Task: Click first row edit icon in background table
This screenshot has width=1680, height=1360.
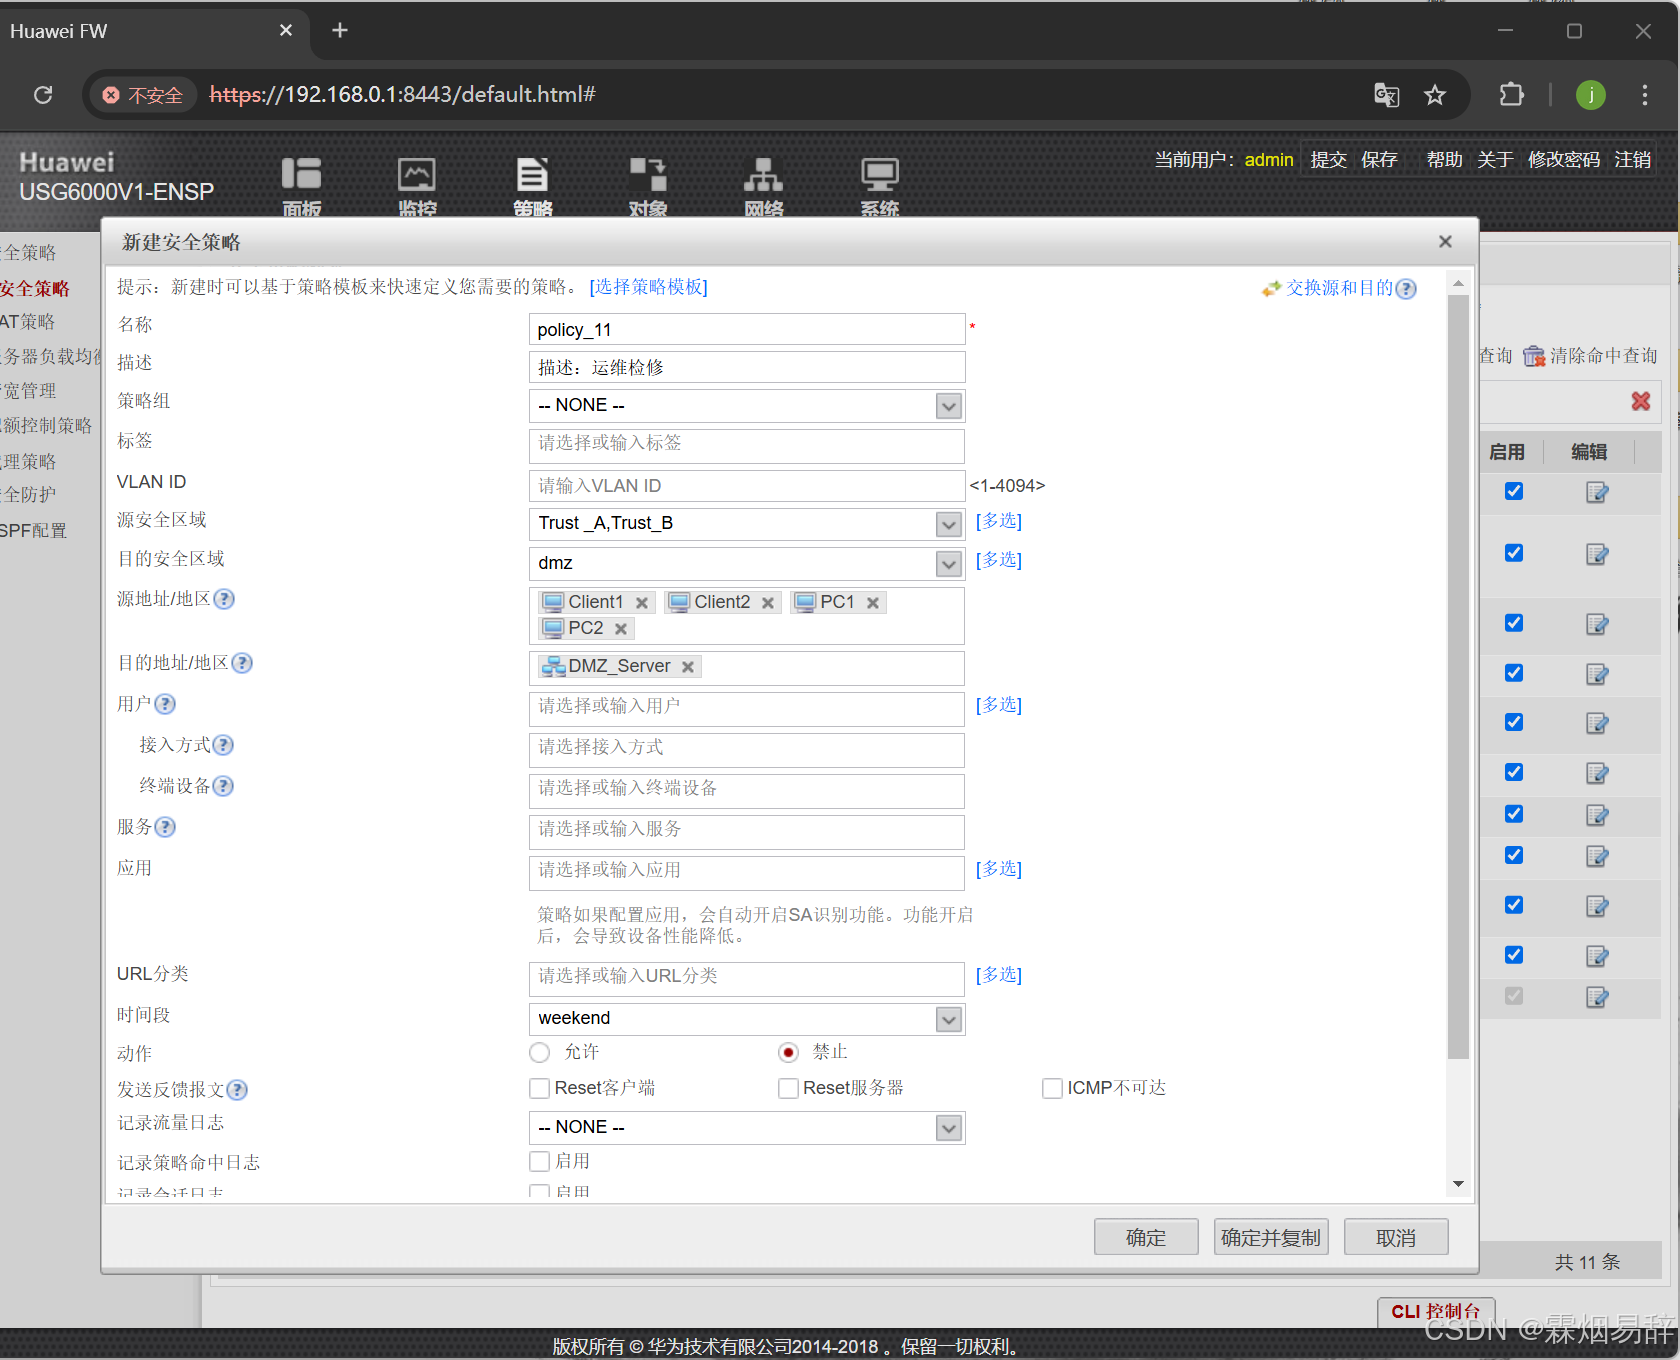Action: [x=1597, y=492]
